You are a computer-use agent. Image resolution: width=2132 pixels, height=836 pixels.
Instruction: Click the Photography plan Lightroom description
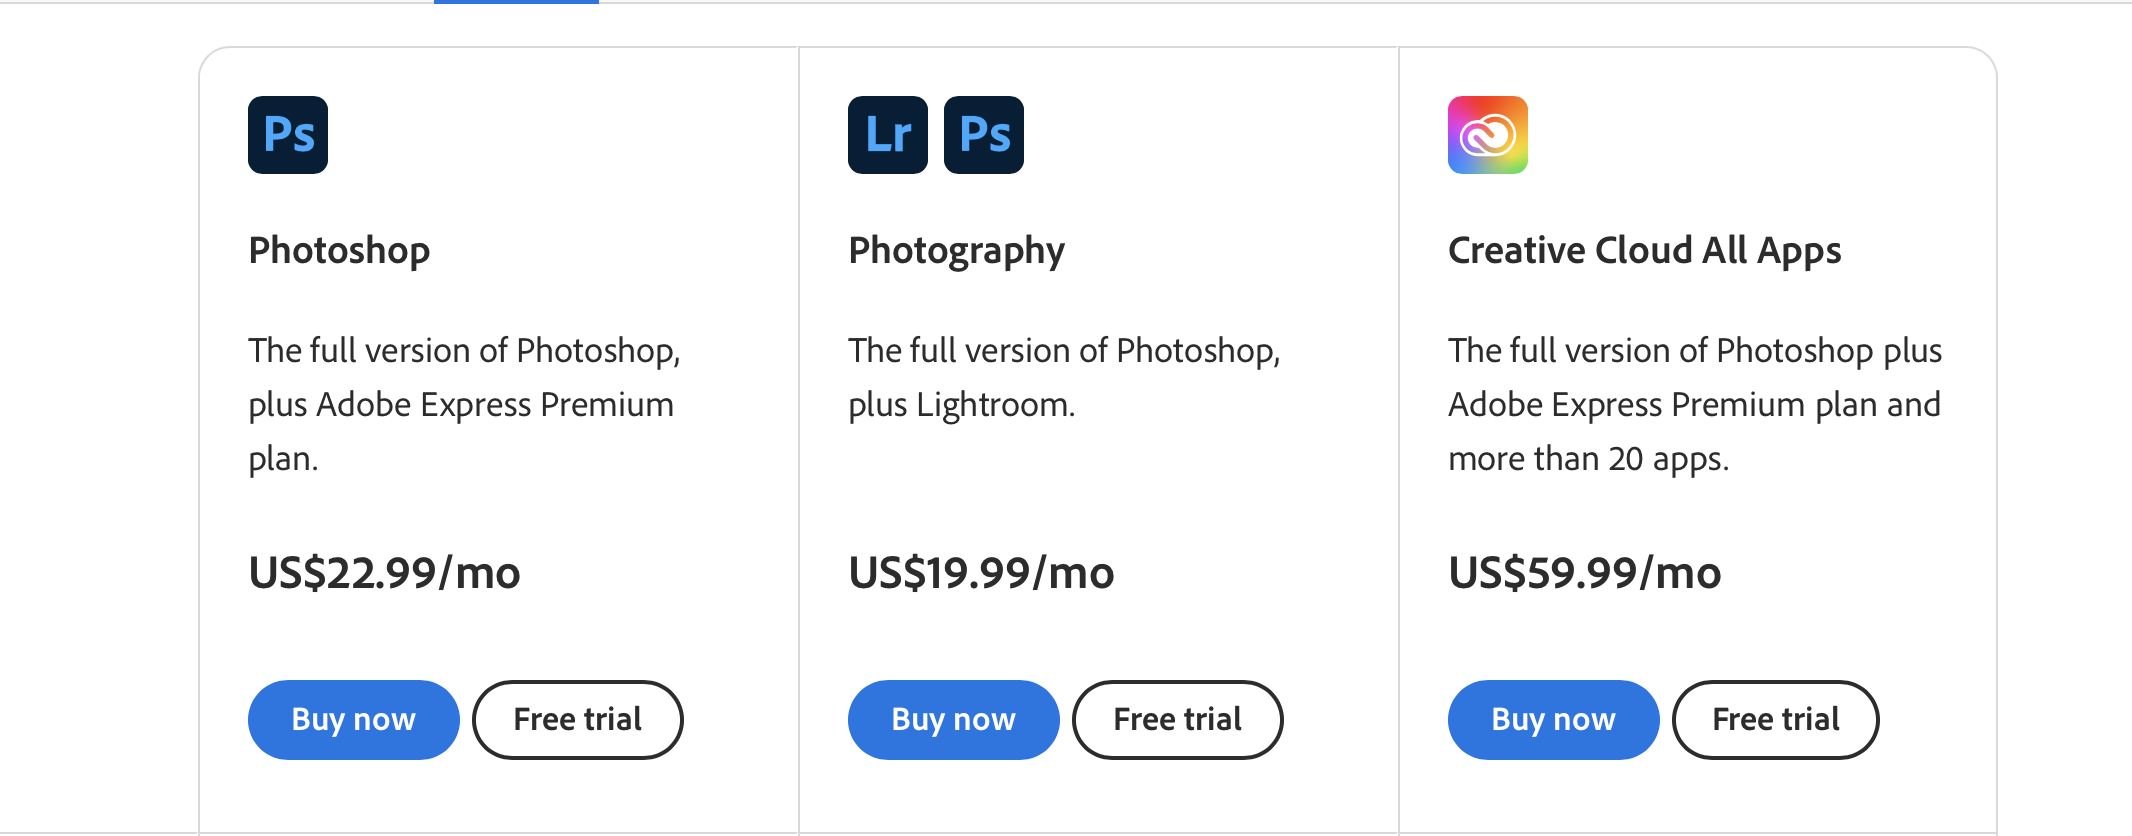pos(1064,378)
